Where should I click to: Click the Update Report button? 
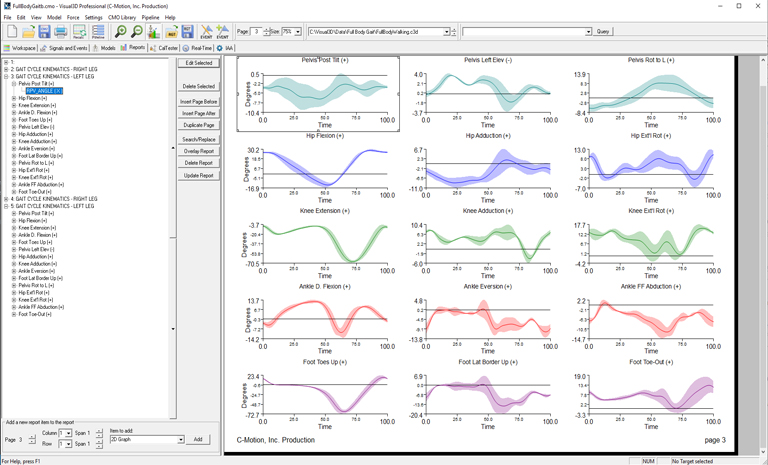coord(199,175)
